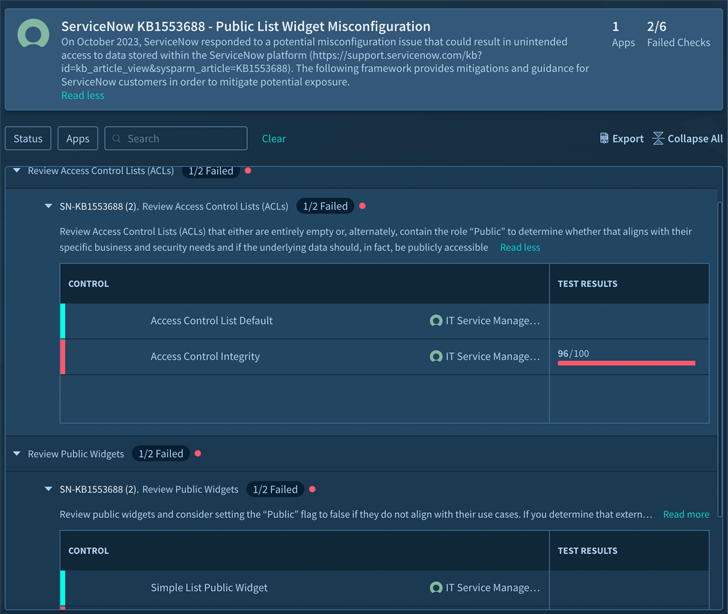Click the 96/100 red progress bar

pyautogui.click(x=626, y=363)
